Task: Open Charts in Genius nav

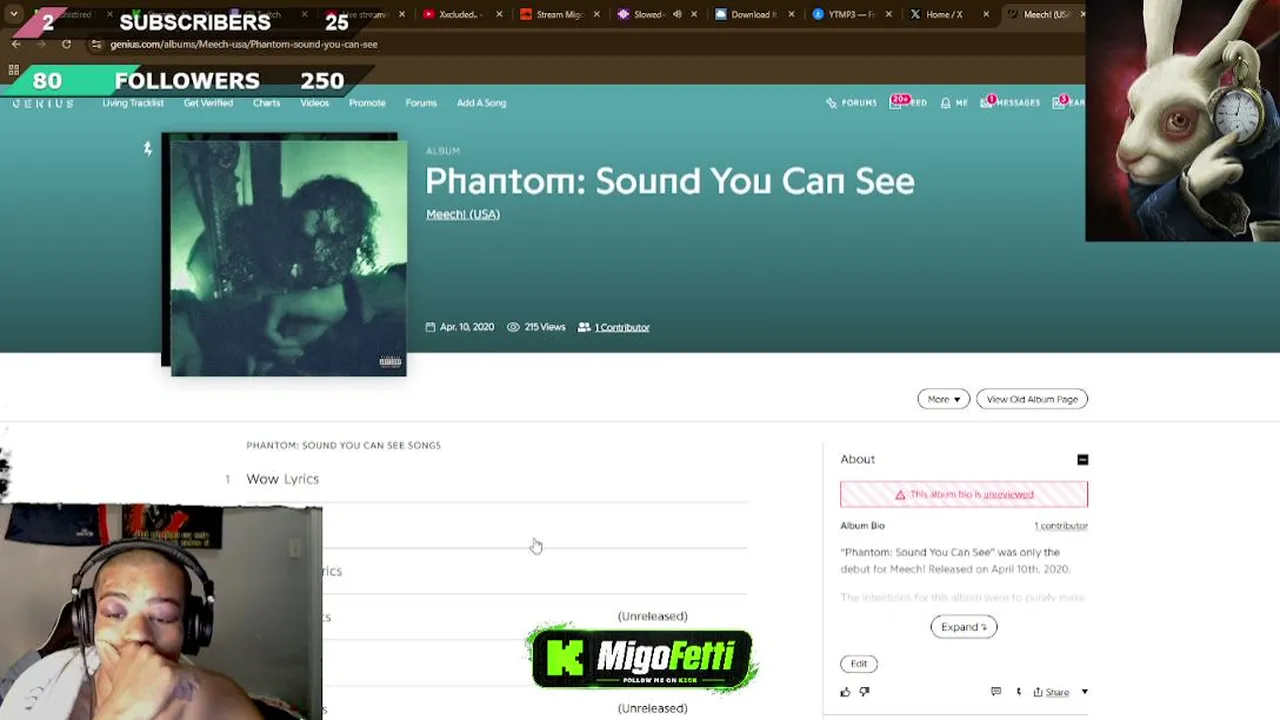Action: pyautogui.click(x=266, y=103)
